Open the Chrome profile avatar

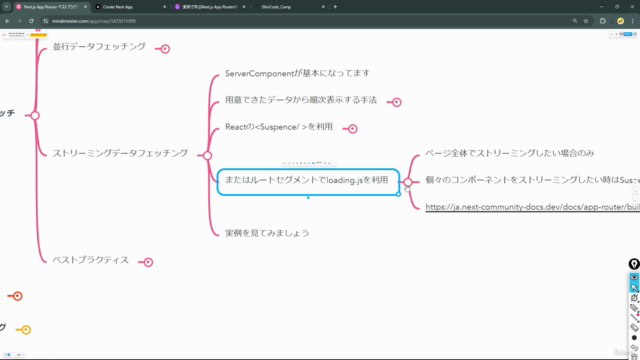click(620, 21)
